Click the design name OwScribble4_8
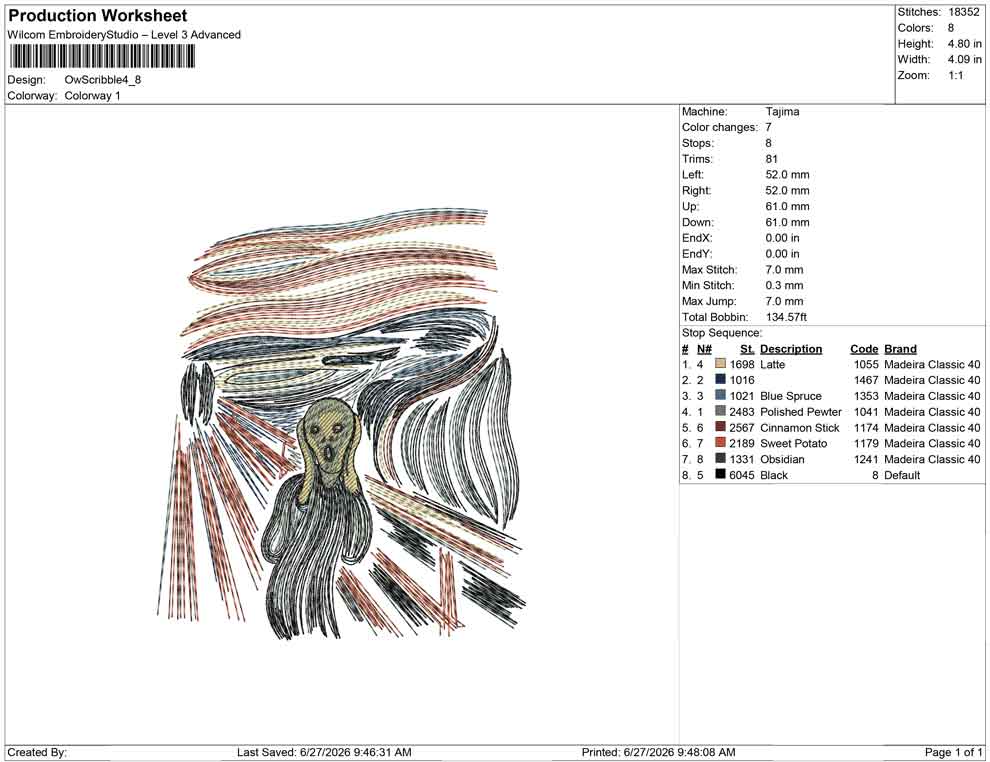990x762 pixels. pos(103,80)
